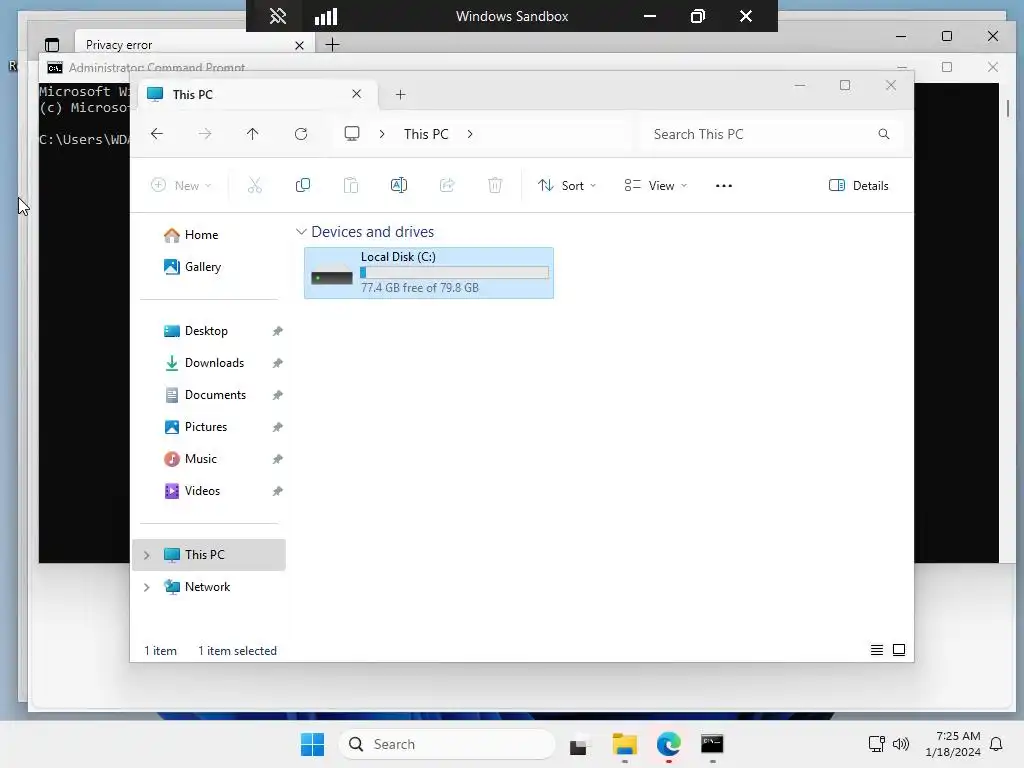Open Task View on the taskbar

(x=579, y=744)
